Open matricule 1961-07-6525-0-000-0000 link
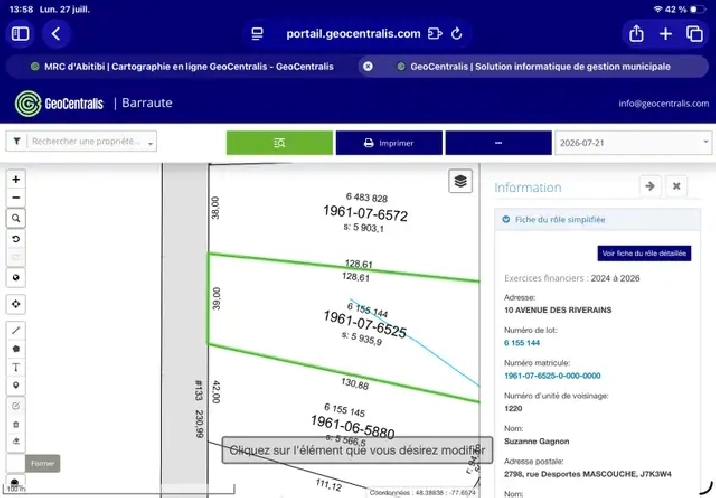The height and width of the screenshot is (498, 716). [552, 376]
